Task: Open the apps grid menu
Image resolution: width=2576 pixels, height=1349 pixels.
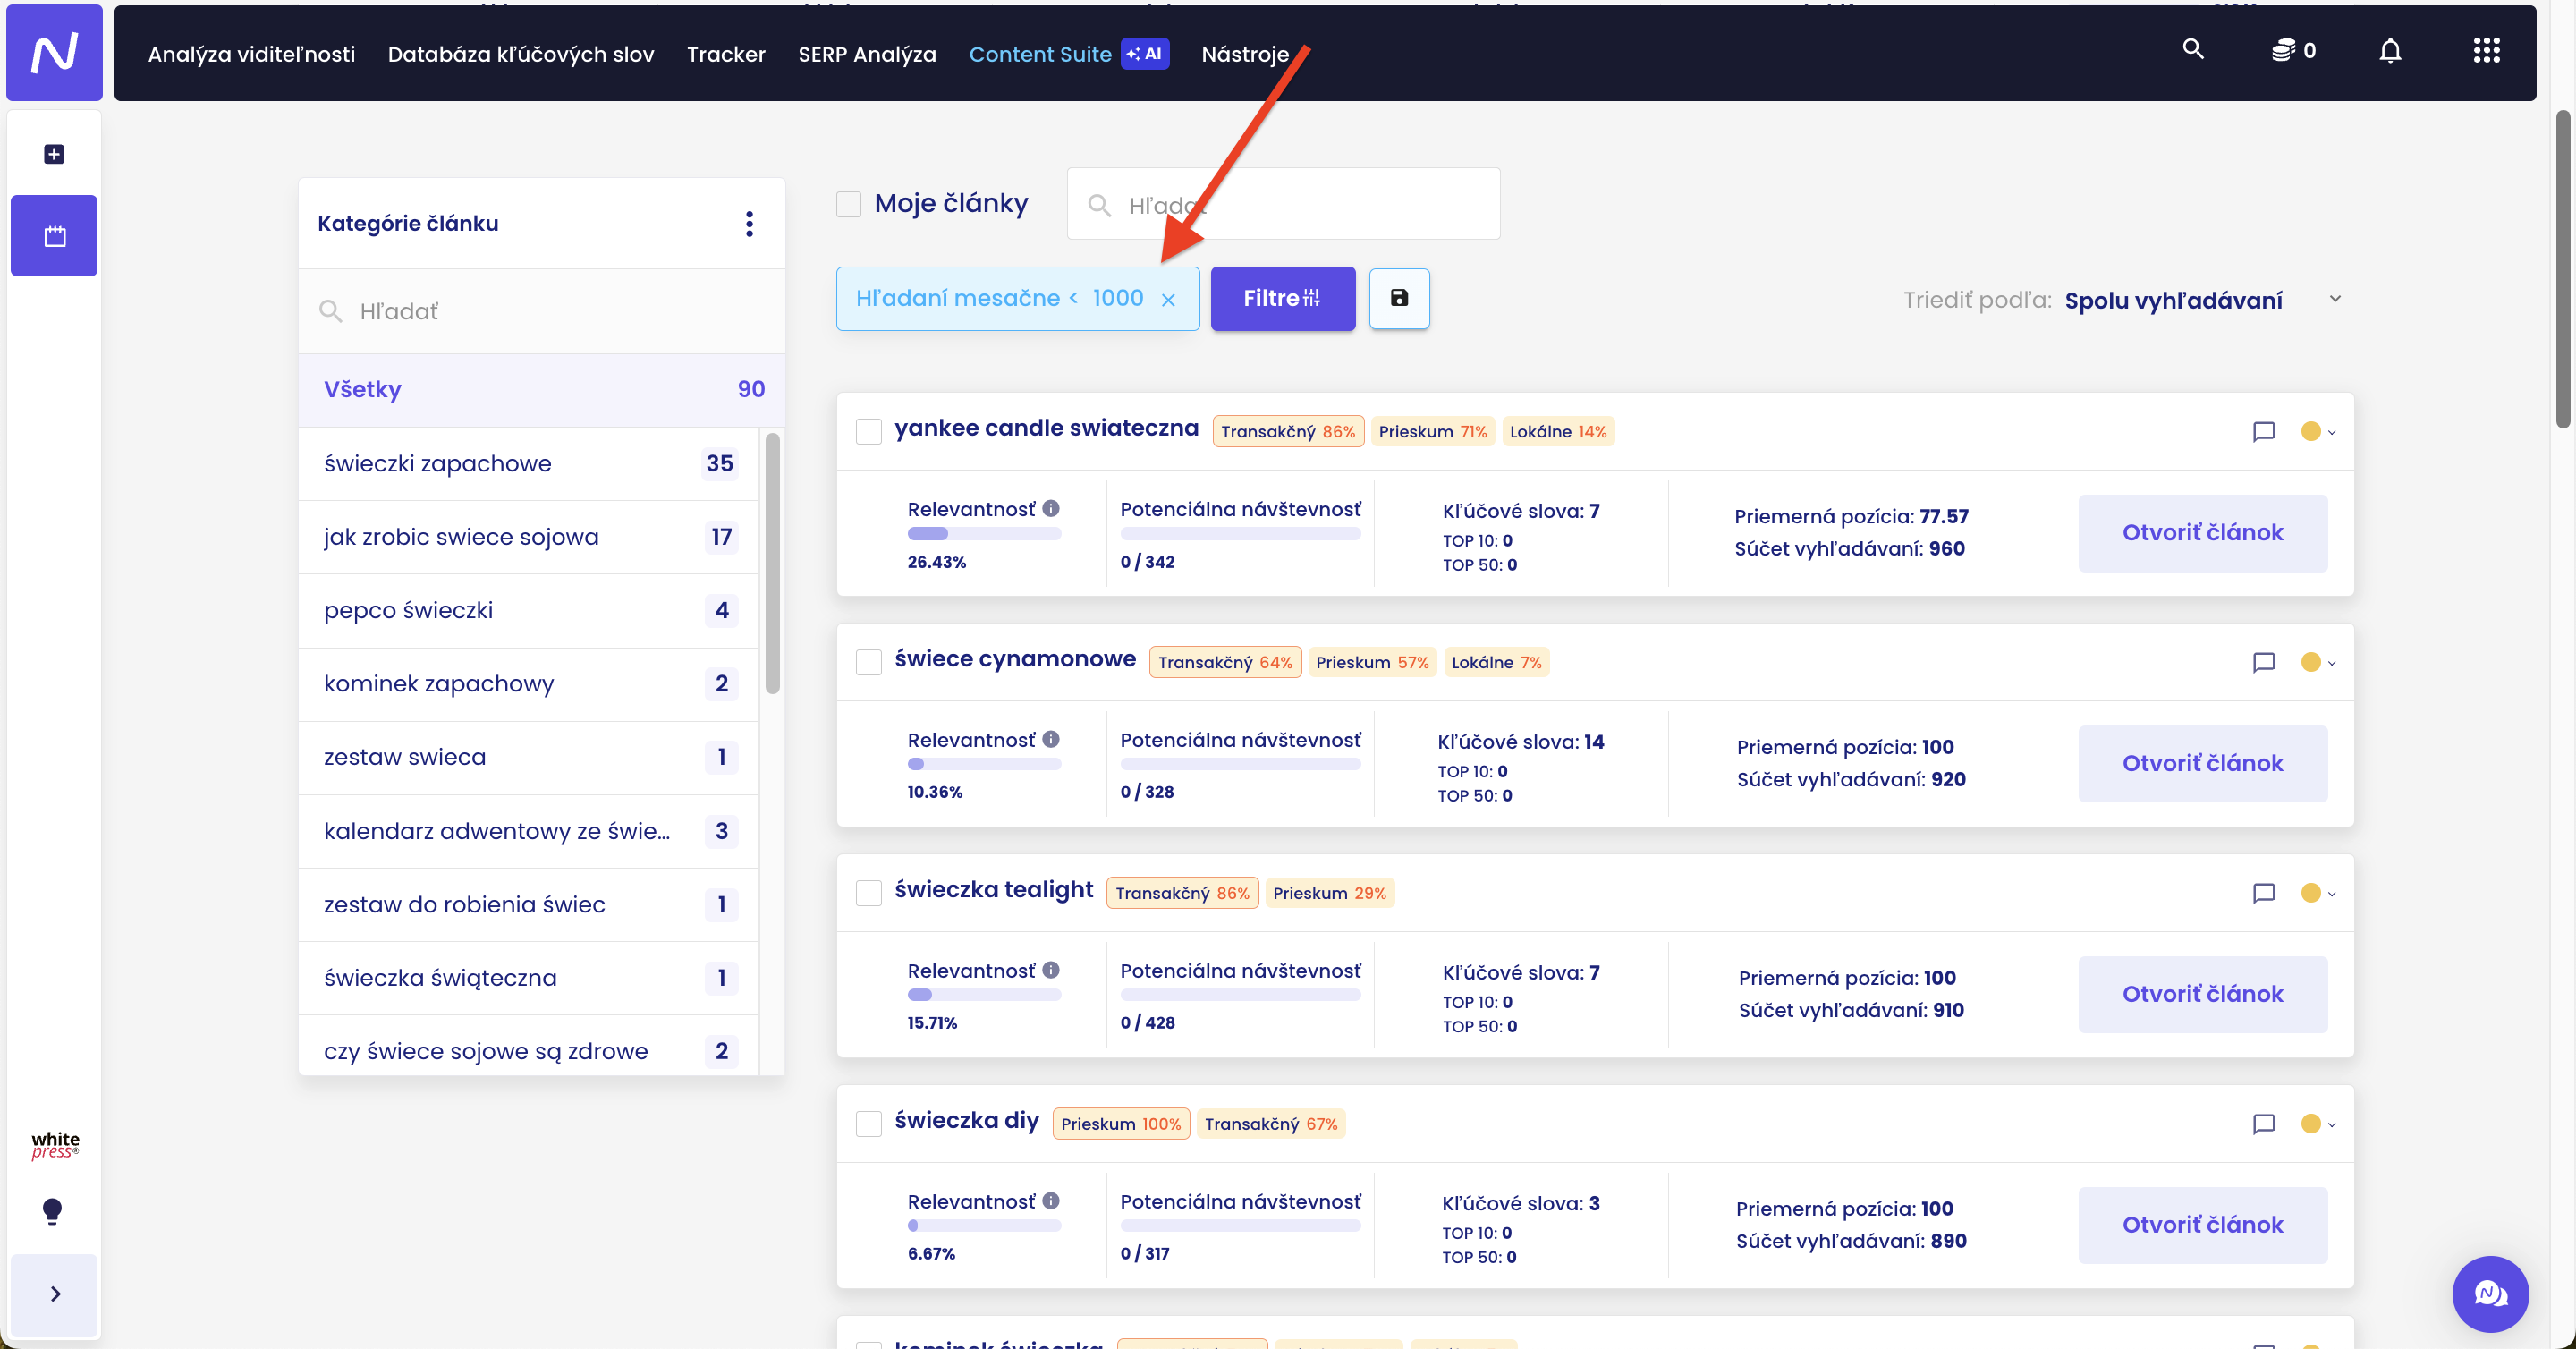Action: coord(2485,51)
